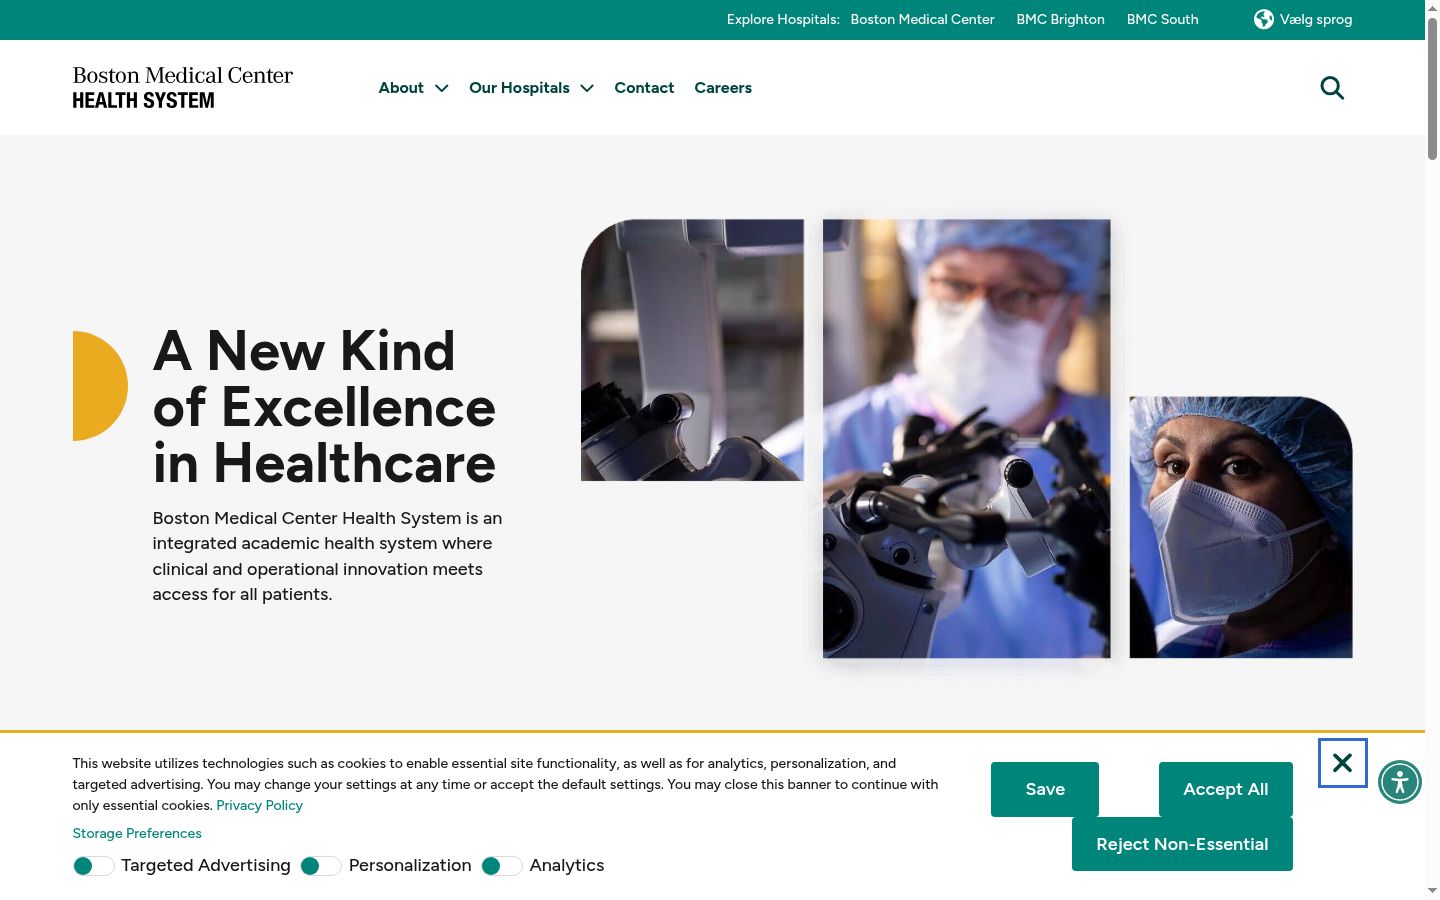1440x900 pixels.
Task: Click the Accept All cookies button
Action: (x=1226, y=789)
